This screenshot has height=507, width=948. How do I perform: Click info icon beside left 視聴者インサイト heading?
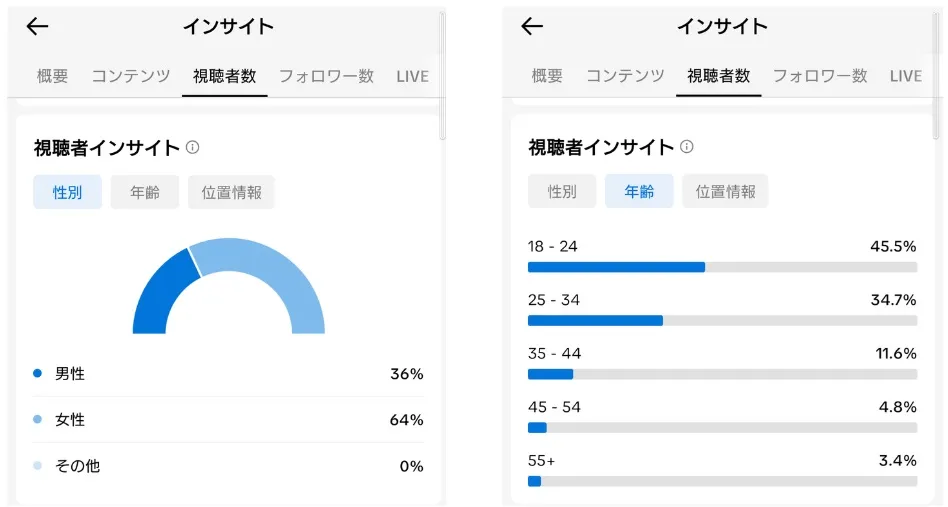tap(193, 147)
